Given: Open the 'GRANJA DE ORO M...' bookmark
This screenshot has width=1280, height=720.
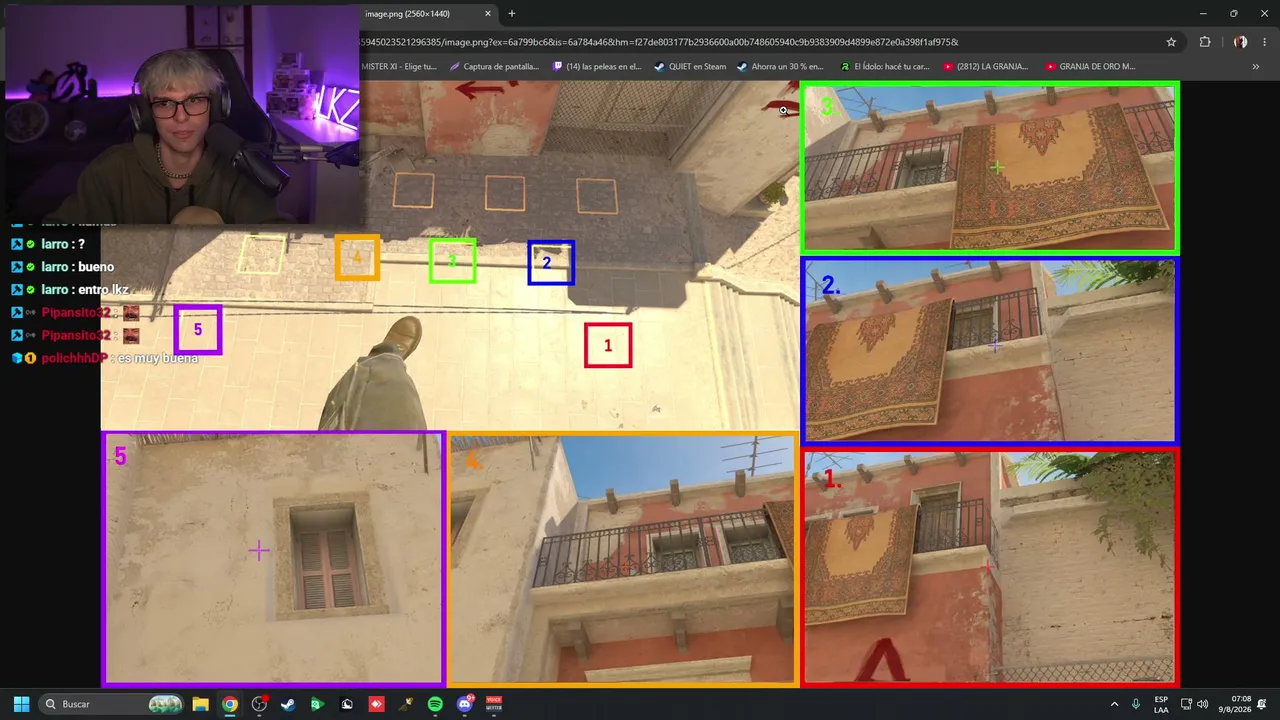Looking at the screenshot, I should pyautogui.click(x=1090, y=67).
